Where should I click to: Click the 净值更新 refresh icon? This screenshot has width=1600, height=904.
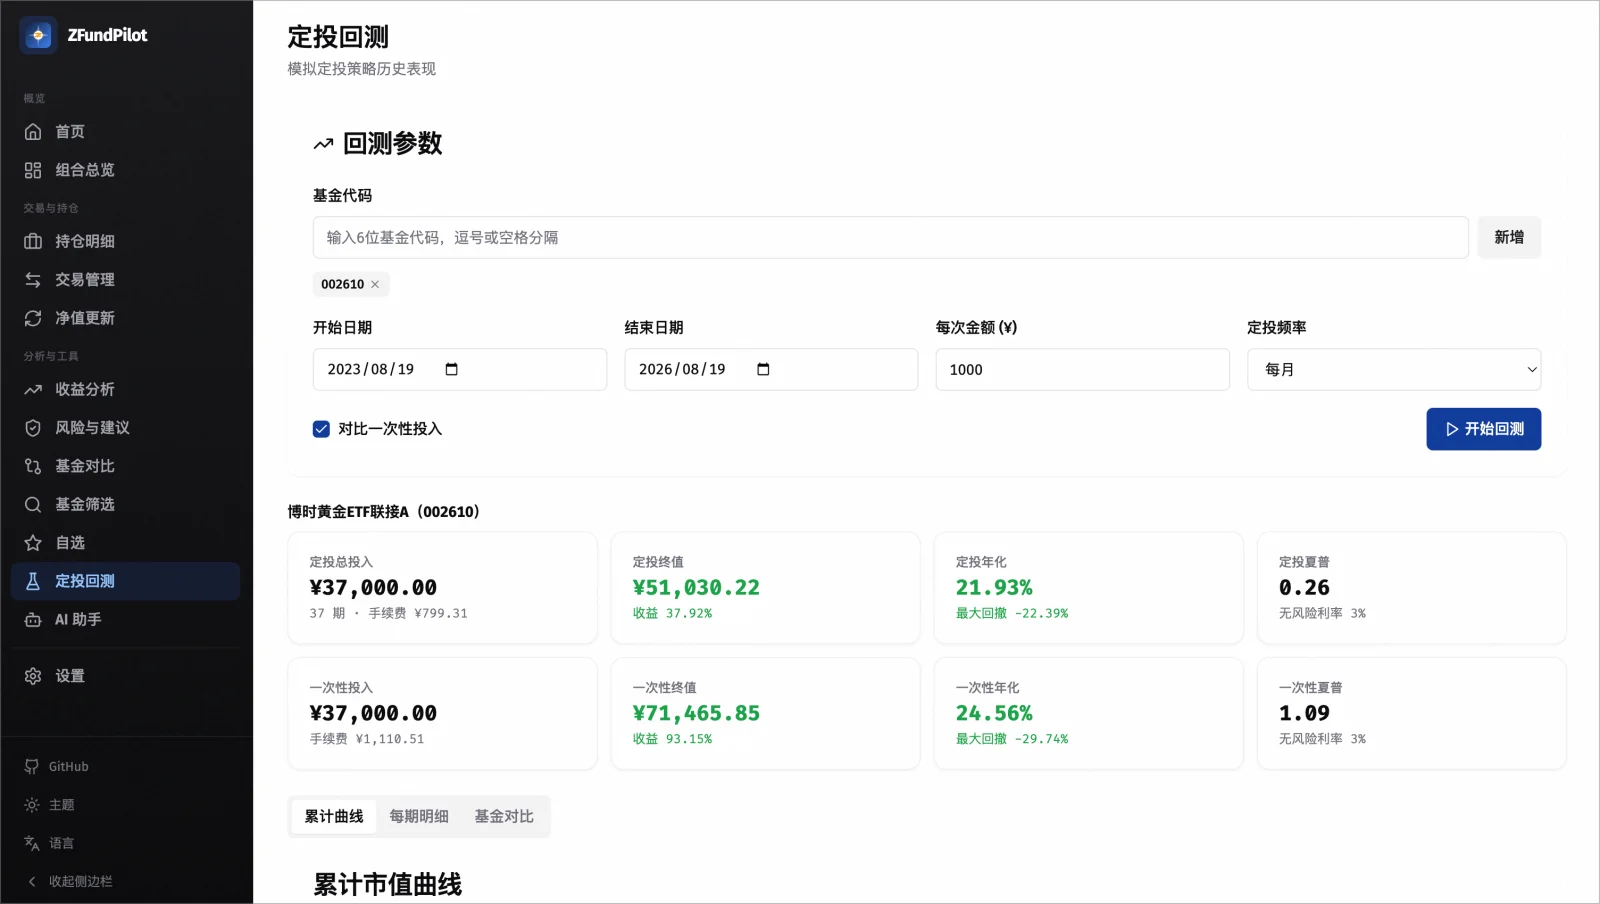[x=33, y=318]
